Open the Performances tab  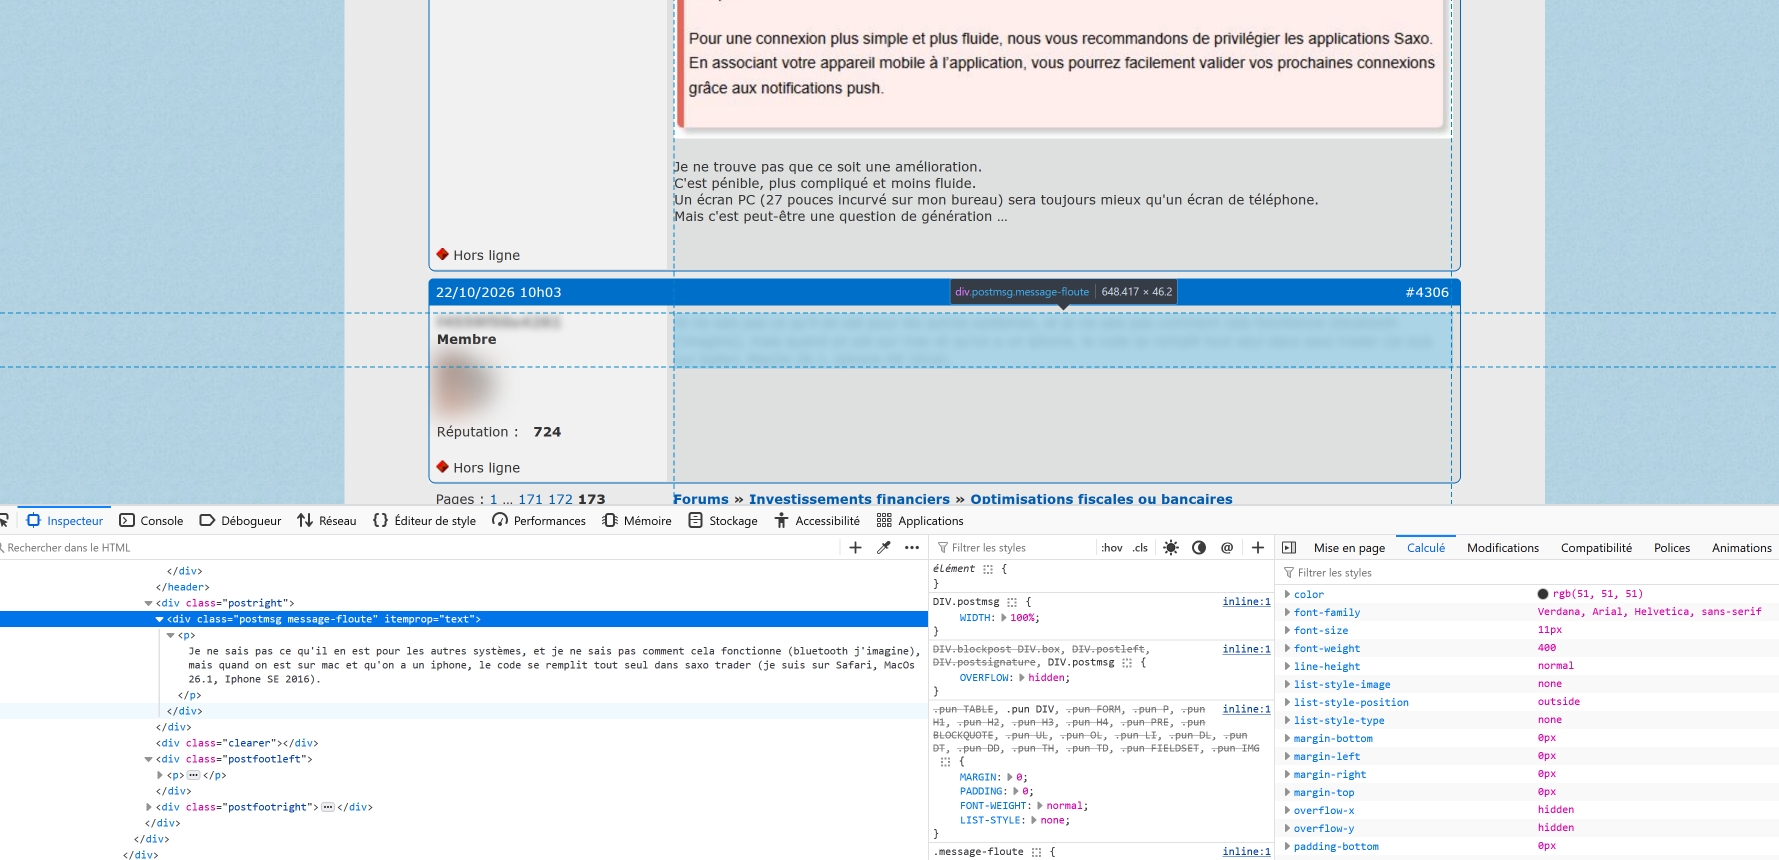(539, 520)
